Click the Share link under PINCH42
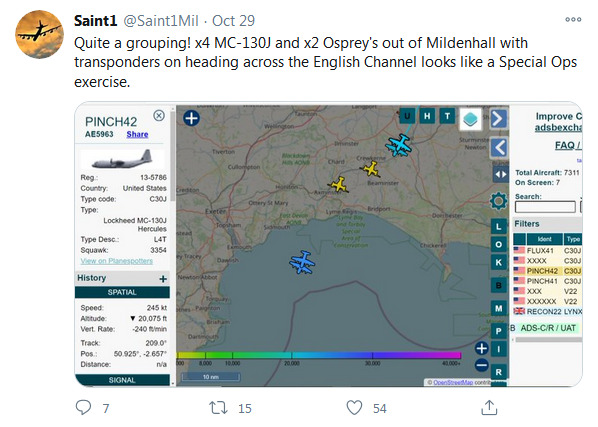Image resolution: width=598 pixels, height=427 pixels. point(137,134)
